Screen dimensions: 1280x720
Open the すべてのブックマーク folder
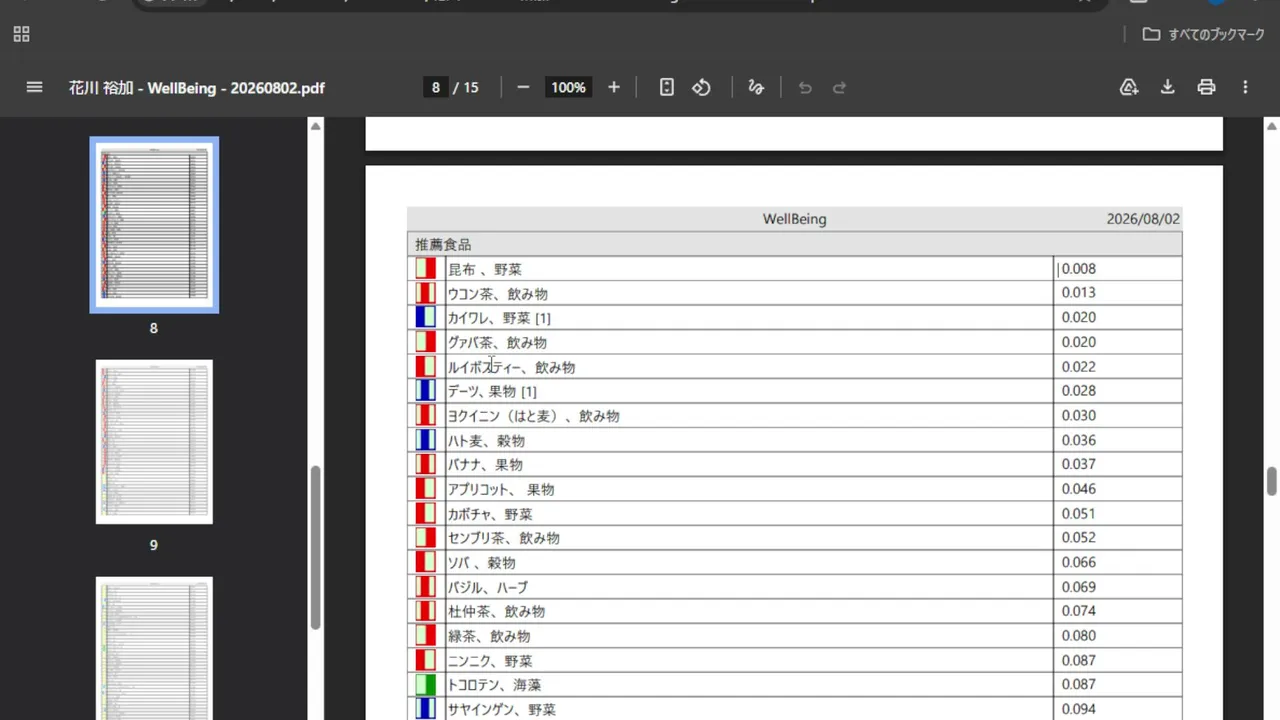coord(1204,34)
